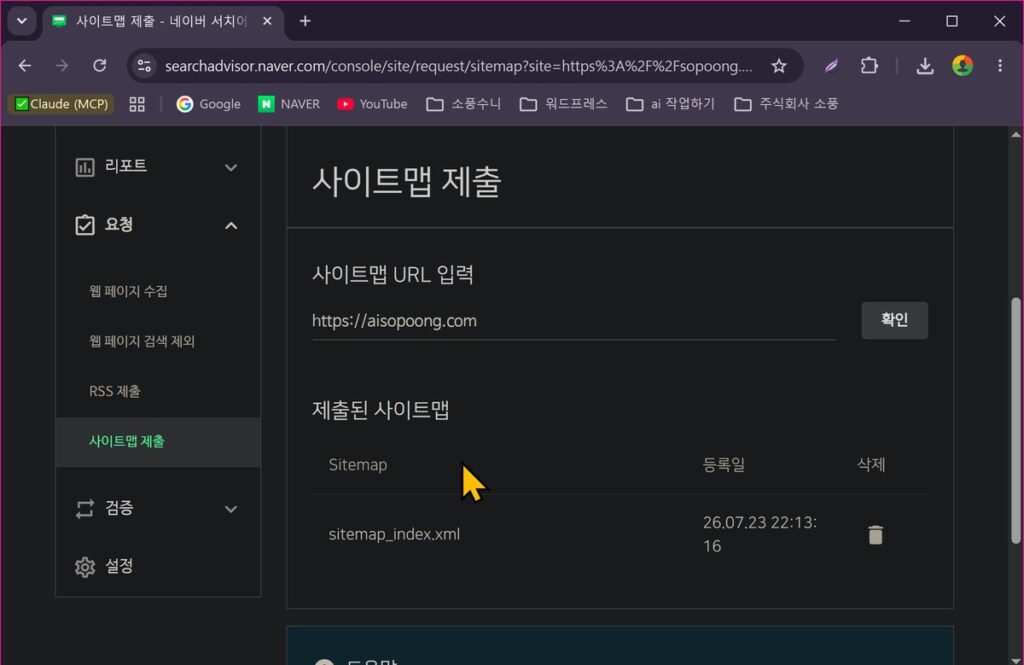Open the YouTube bookmark
Image resolution: width=1024 pixels, height=665 pixels.
pyautogui.click(x=372, y=104)
